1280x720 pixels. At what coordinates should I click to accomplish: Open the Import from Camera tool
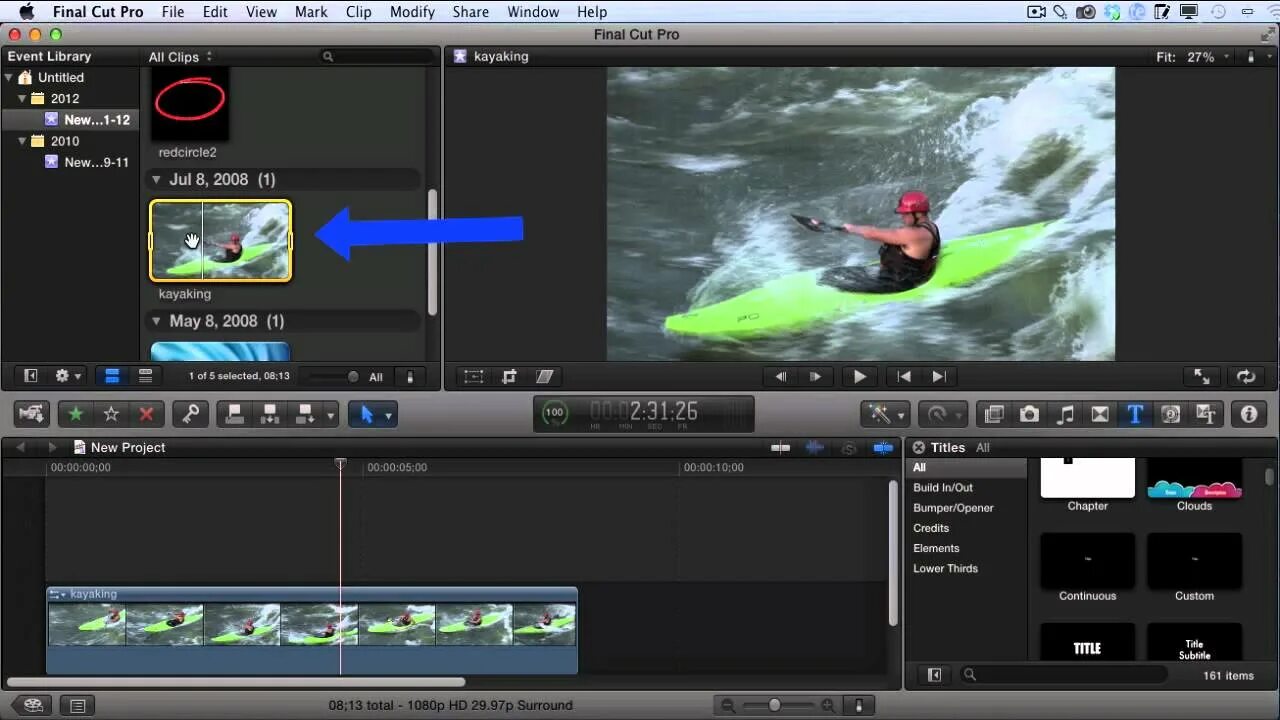click(x=31, y=414)
